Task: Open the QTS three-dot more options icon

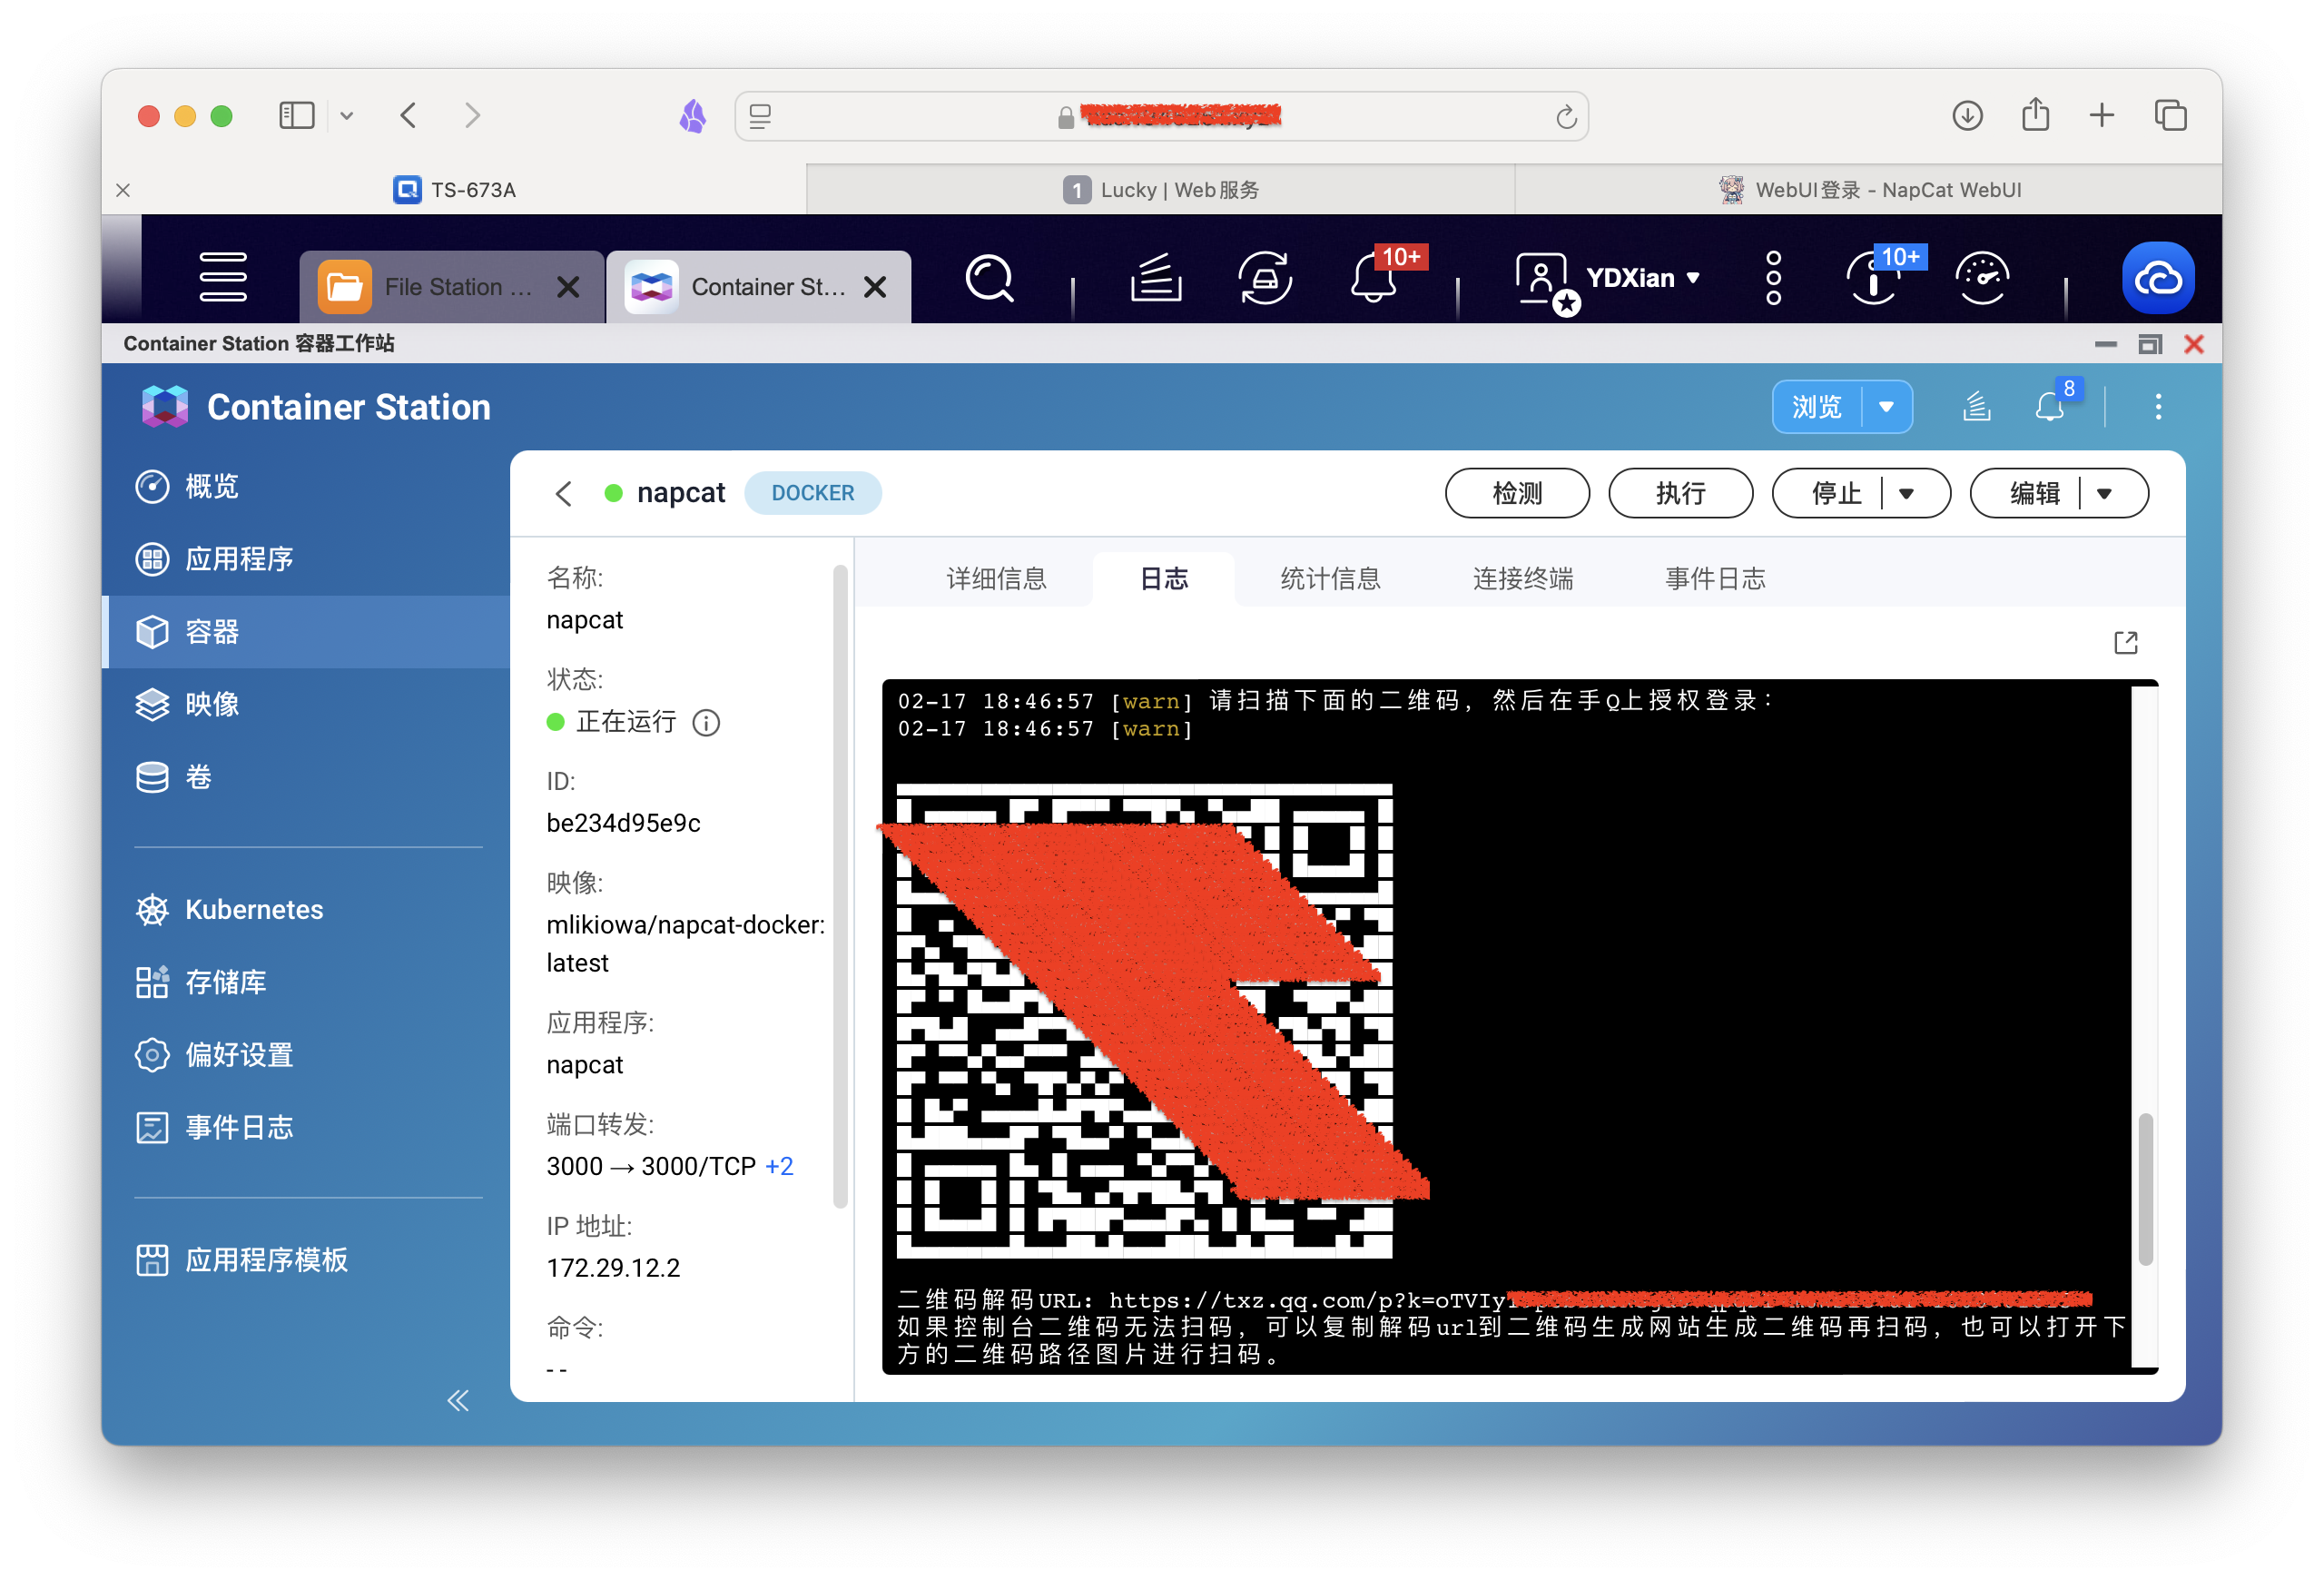Action: (1774, 278)
